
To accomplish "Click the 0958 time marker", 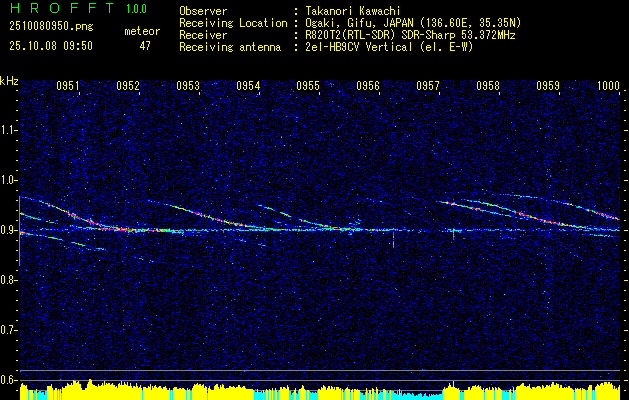I will pyautogui.click(x=488, y=85).
